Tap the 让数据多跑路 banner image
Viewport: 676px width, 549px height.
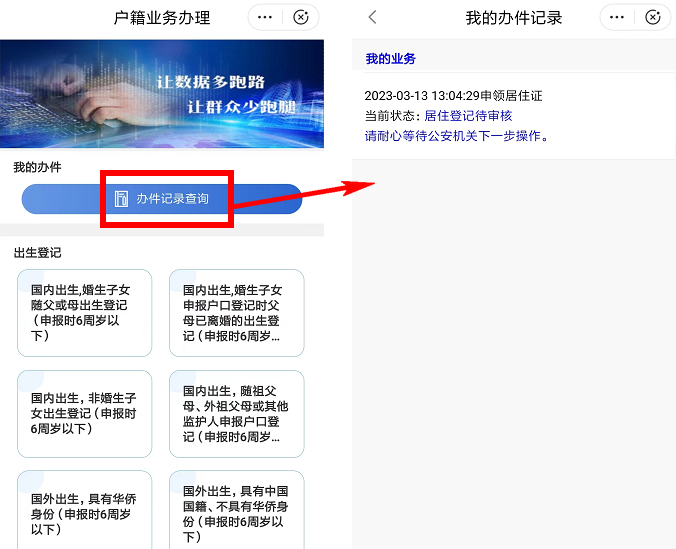(162, 94)
